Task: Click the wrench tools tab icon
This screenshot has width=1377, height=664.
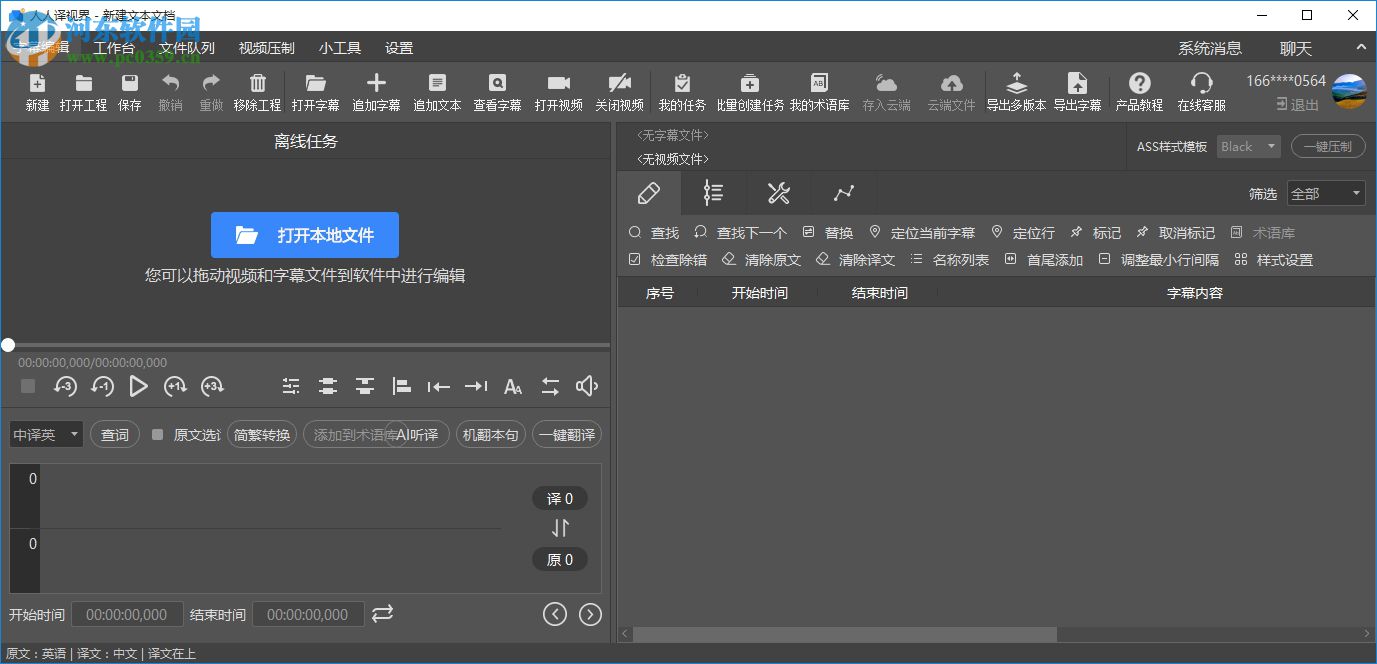Action: click(778, 193)
